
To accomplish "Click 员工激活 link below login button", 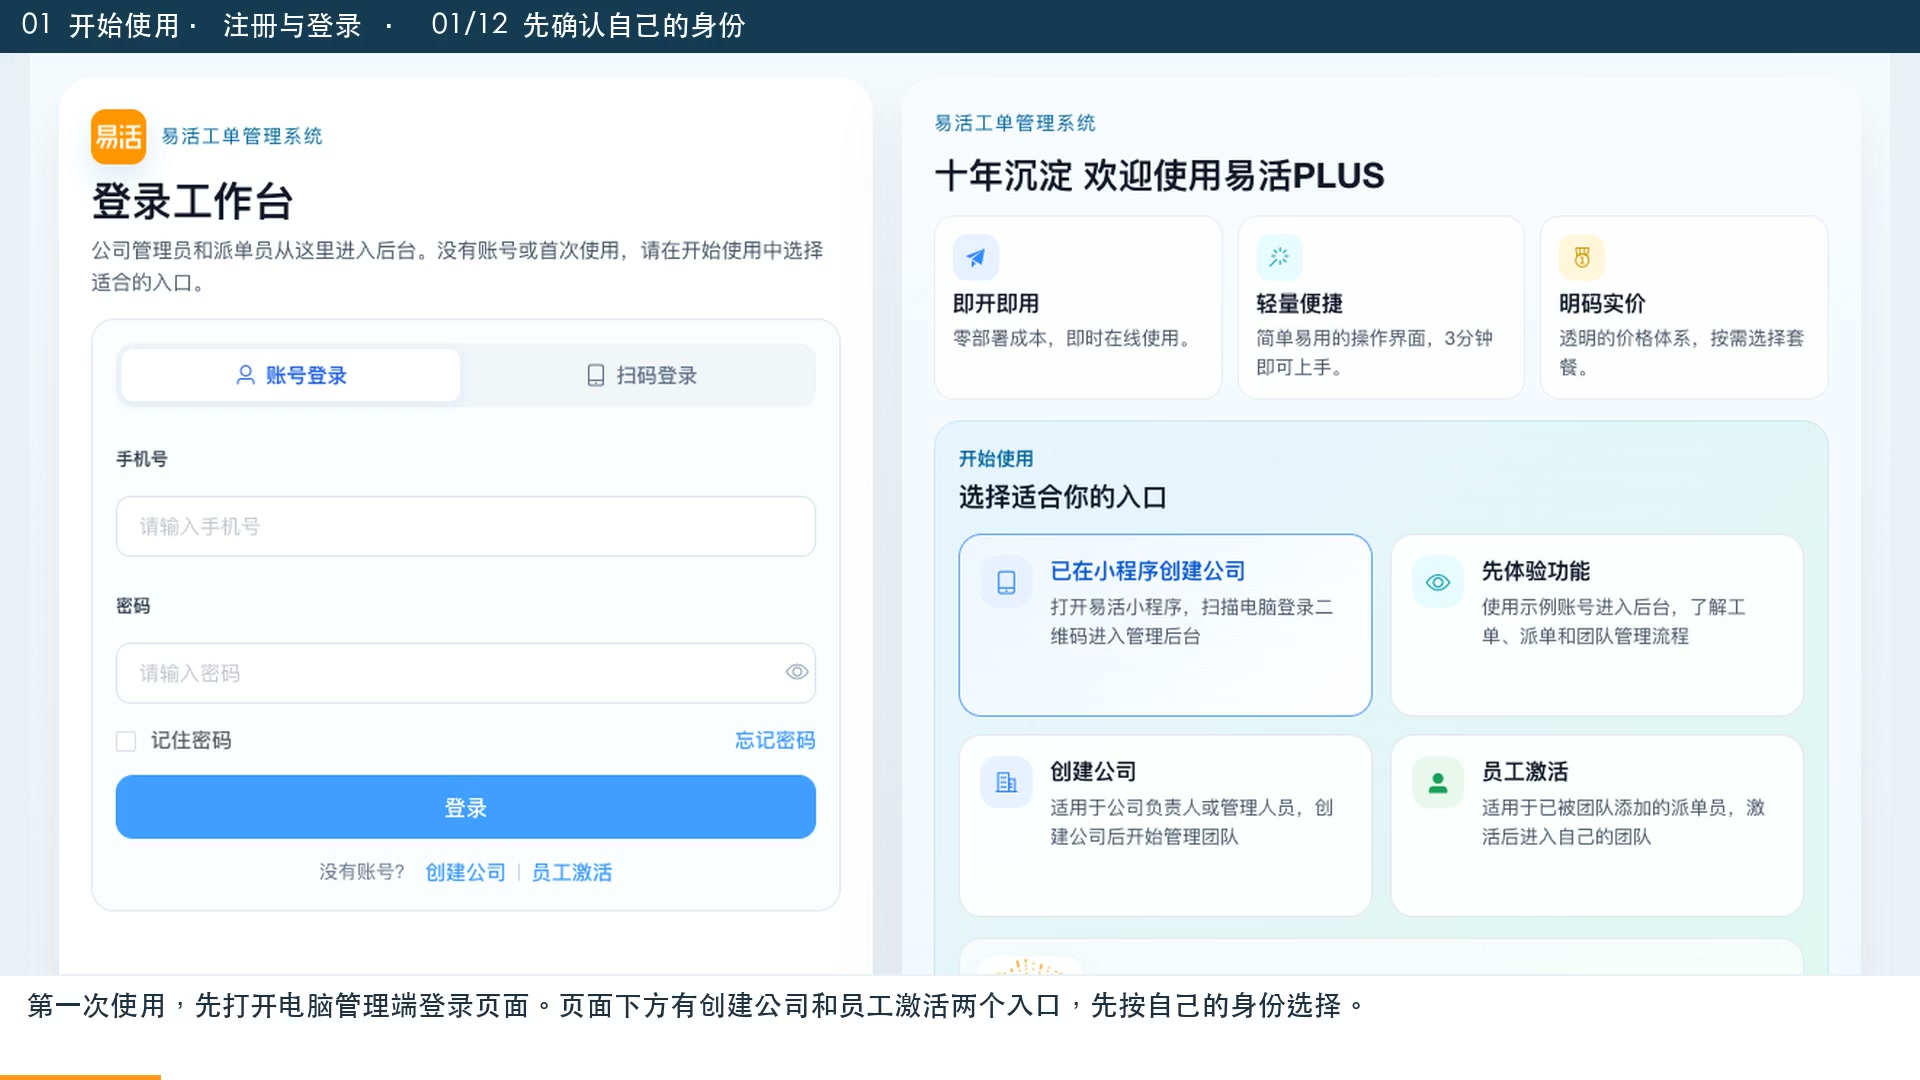I will coord(572,872).
